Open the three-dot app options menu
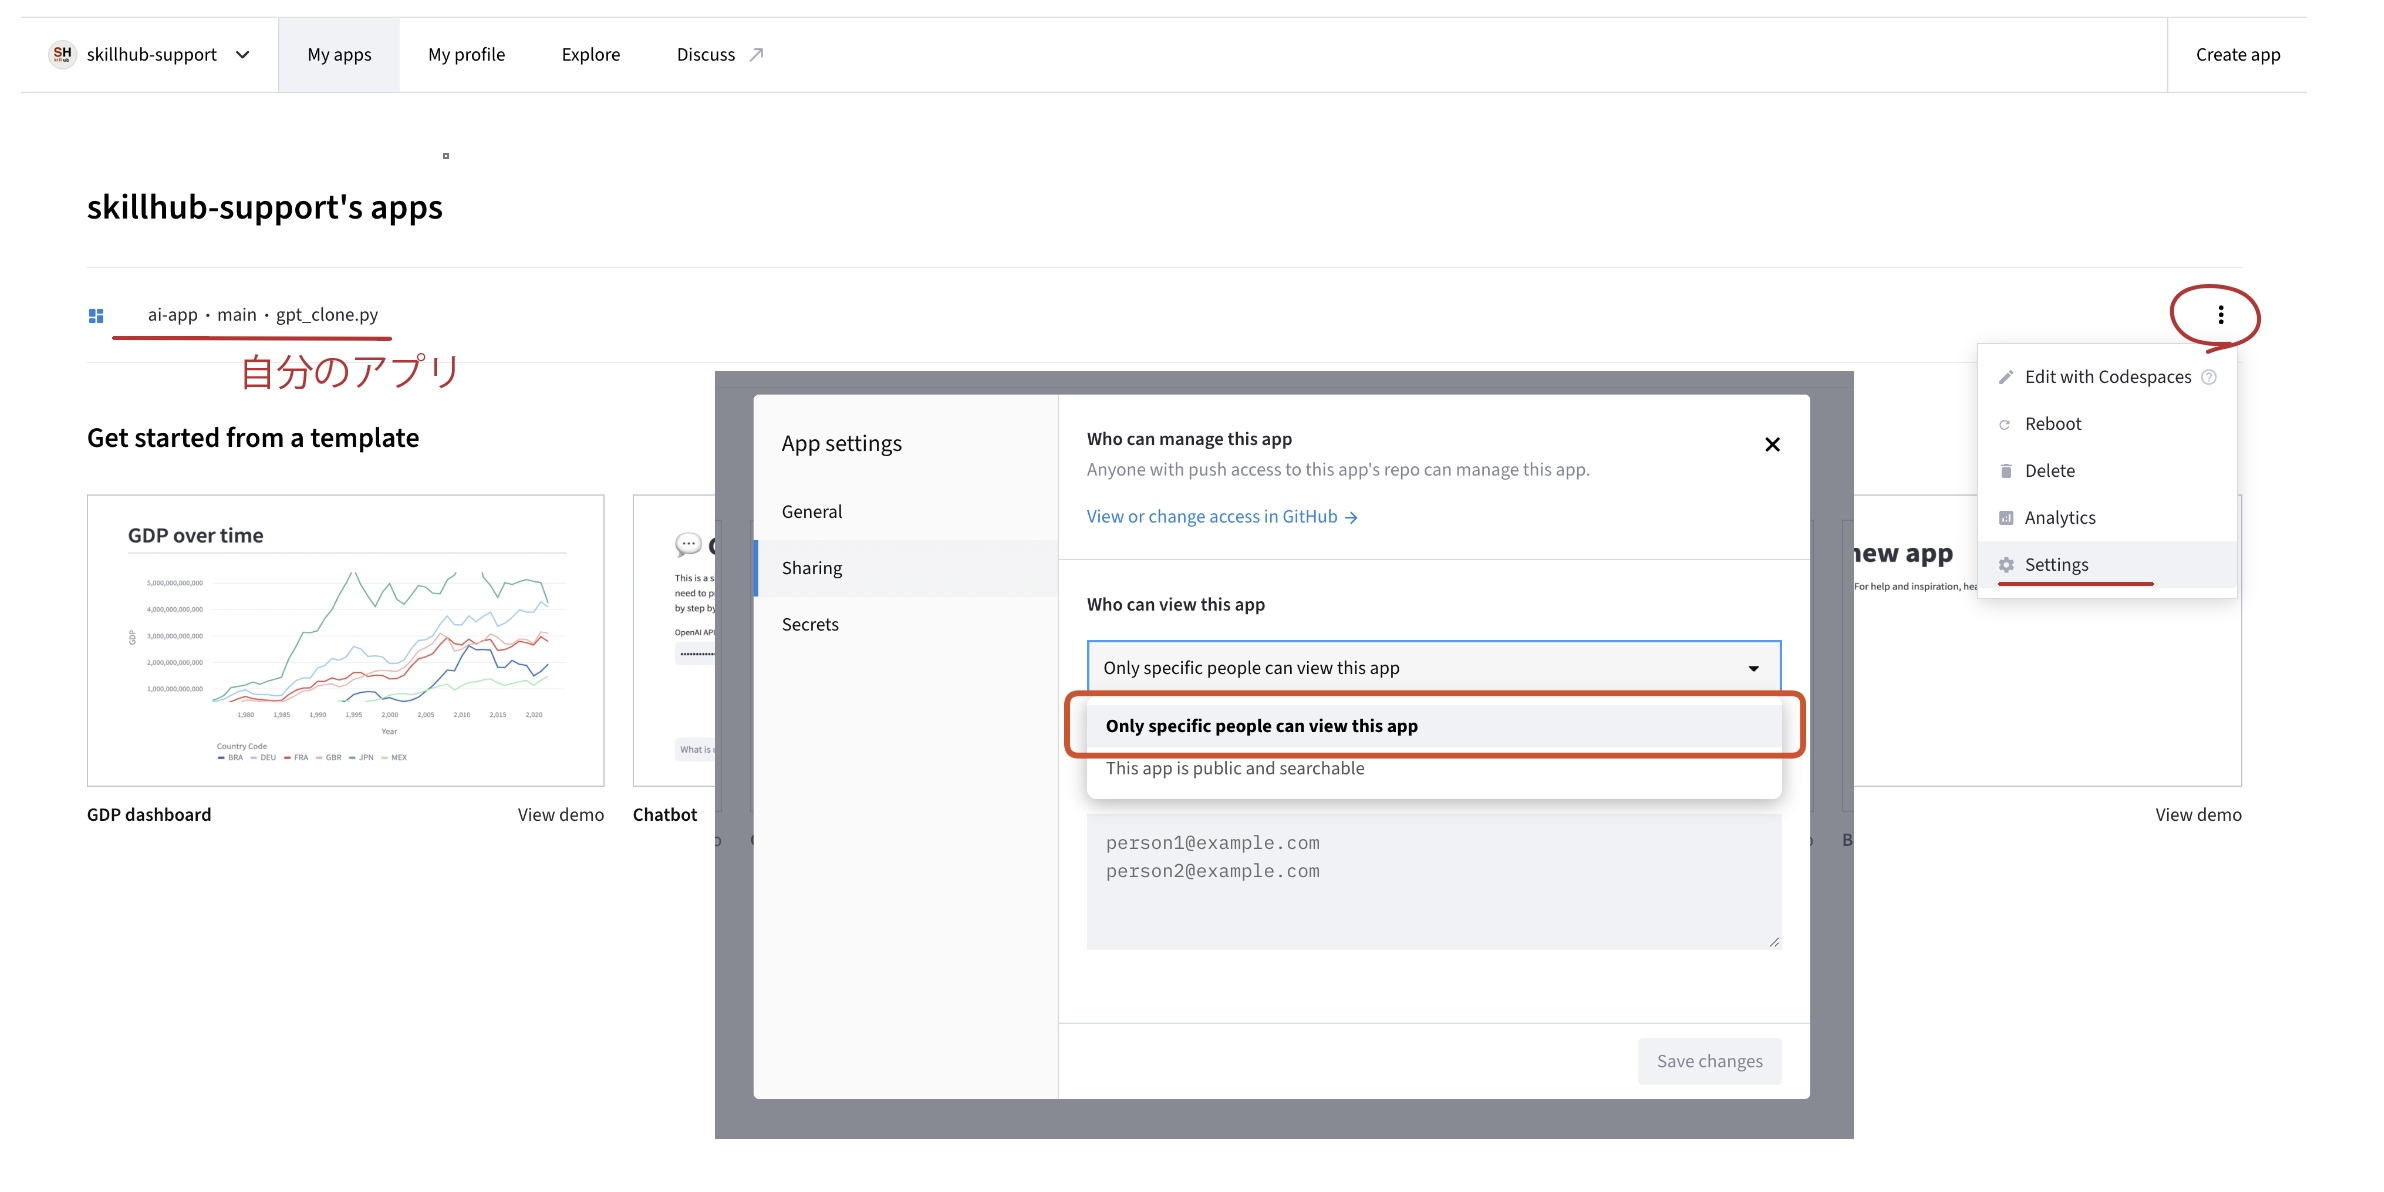 tap(2221, 315)
